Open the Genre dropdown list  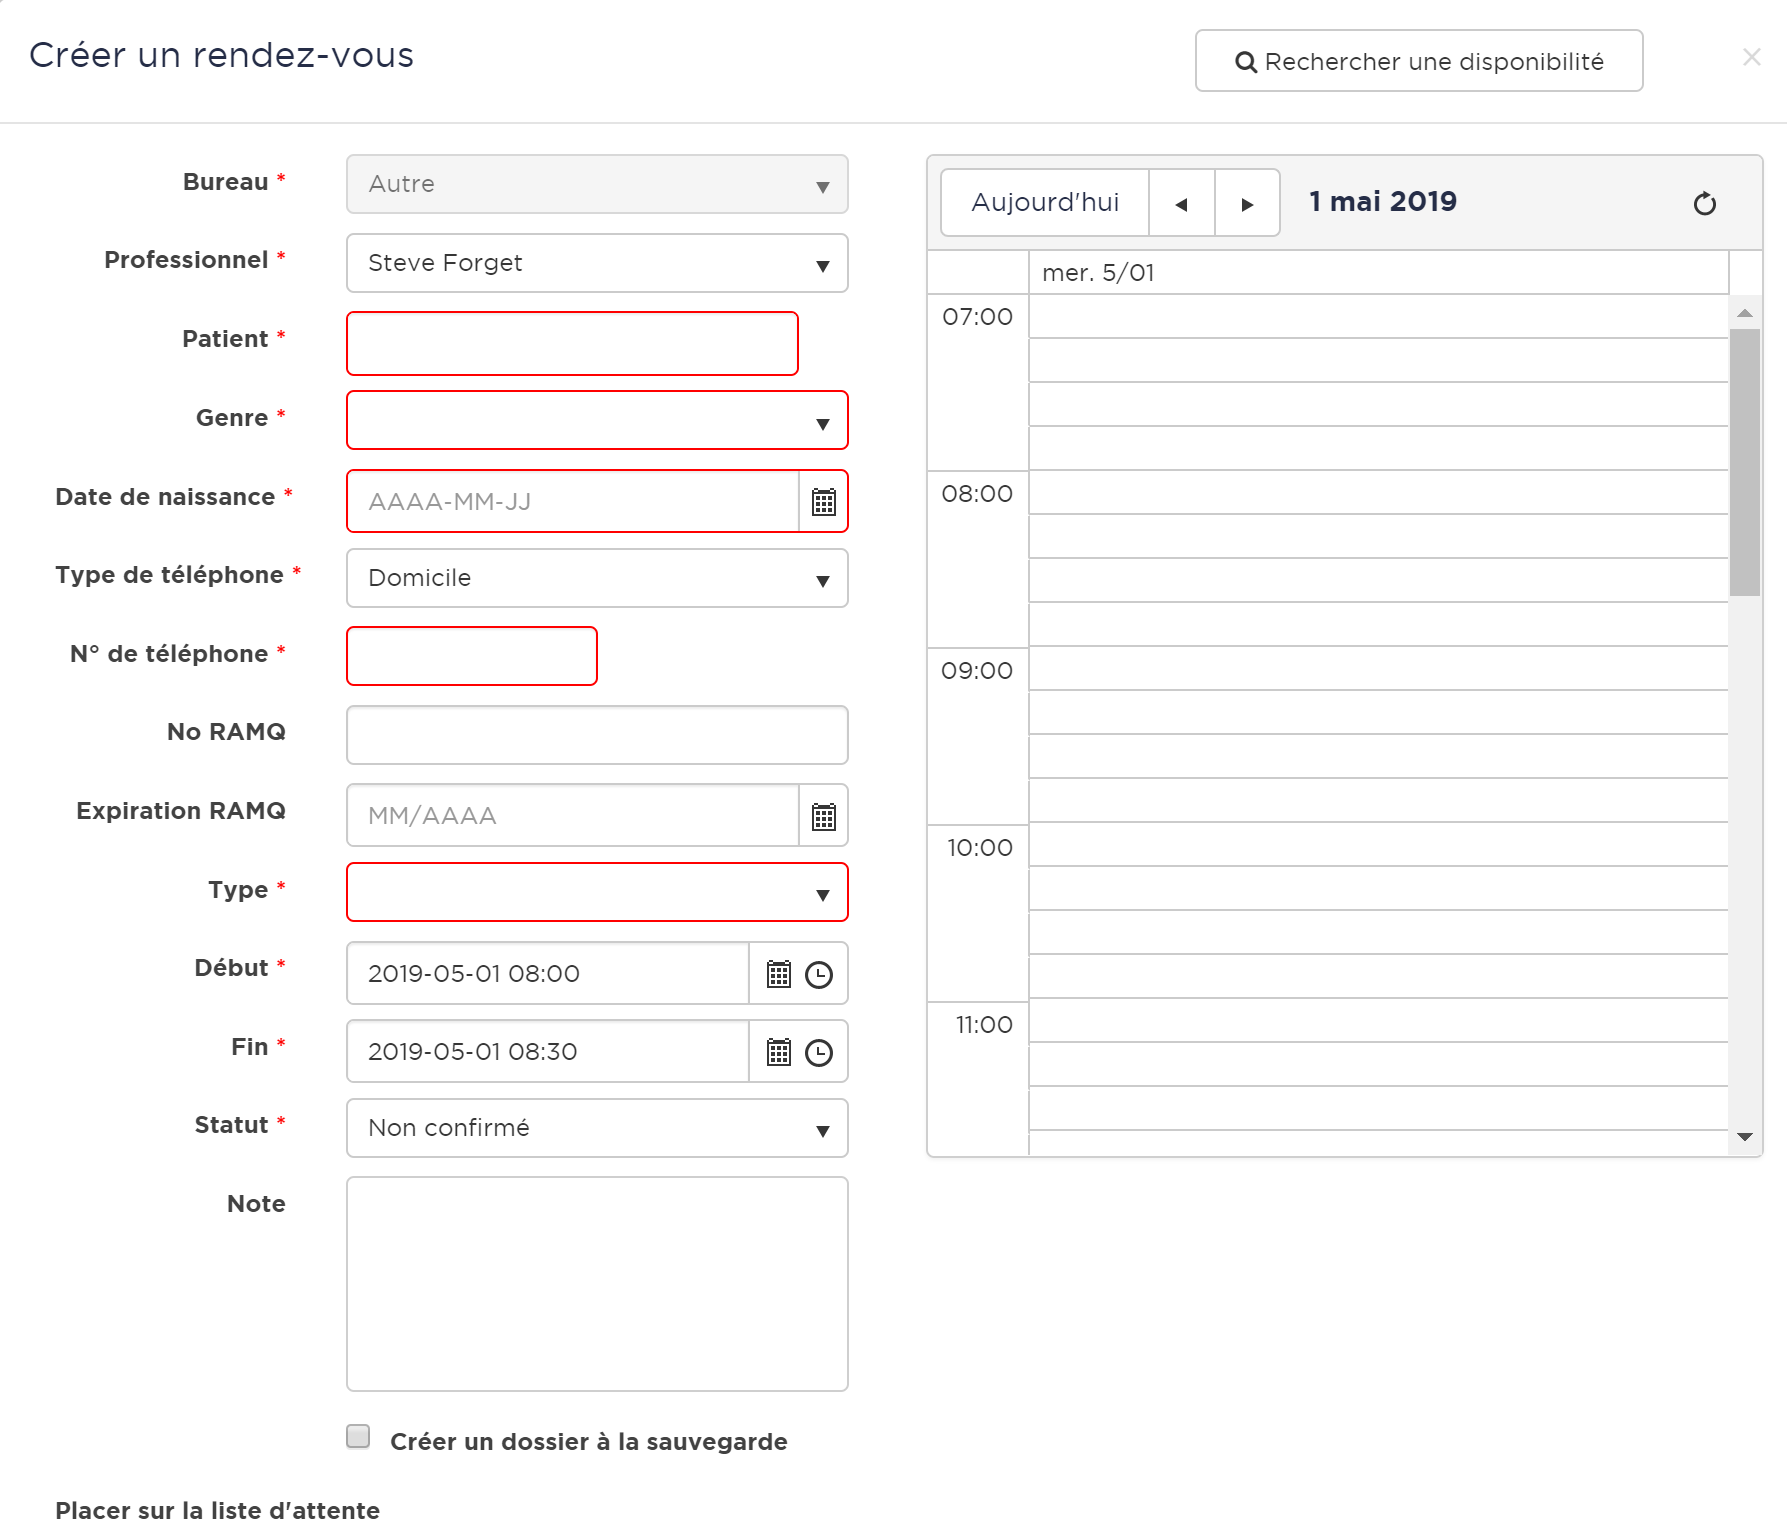[597, 420]
